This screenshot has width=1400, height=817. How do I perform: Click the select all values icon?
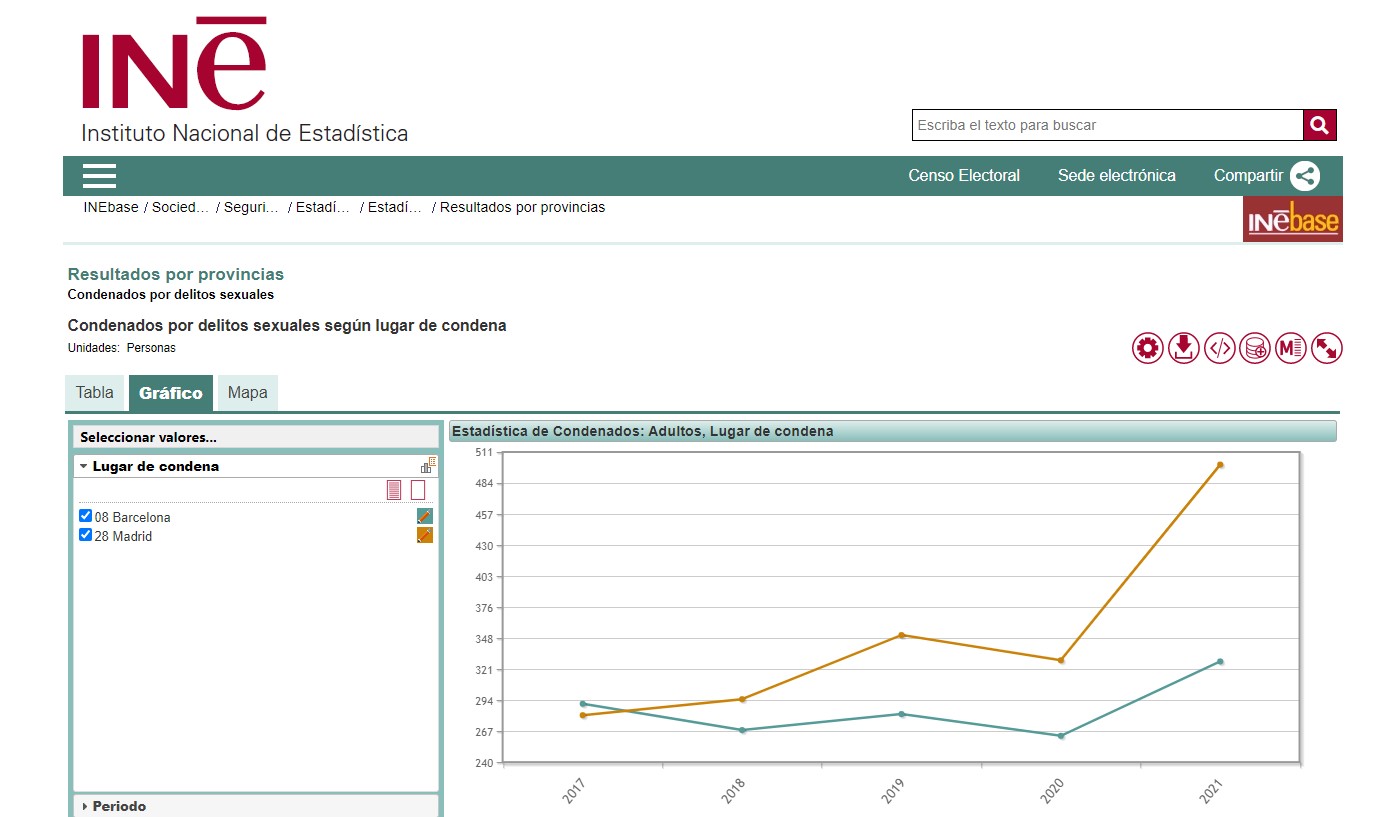[394, 490]
